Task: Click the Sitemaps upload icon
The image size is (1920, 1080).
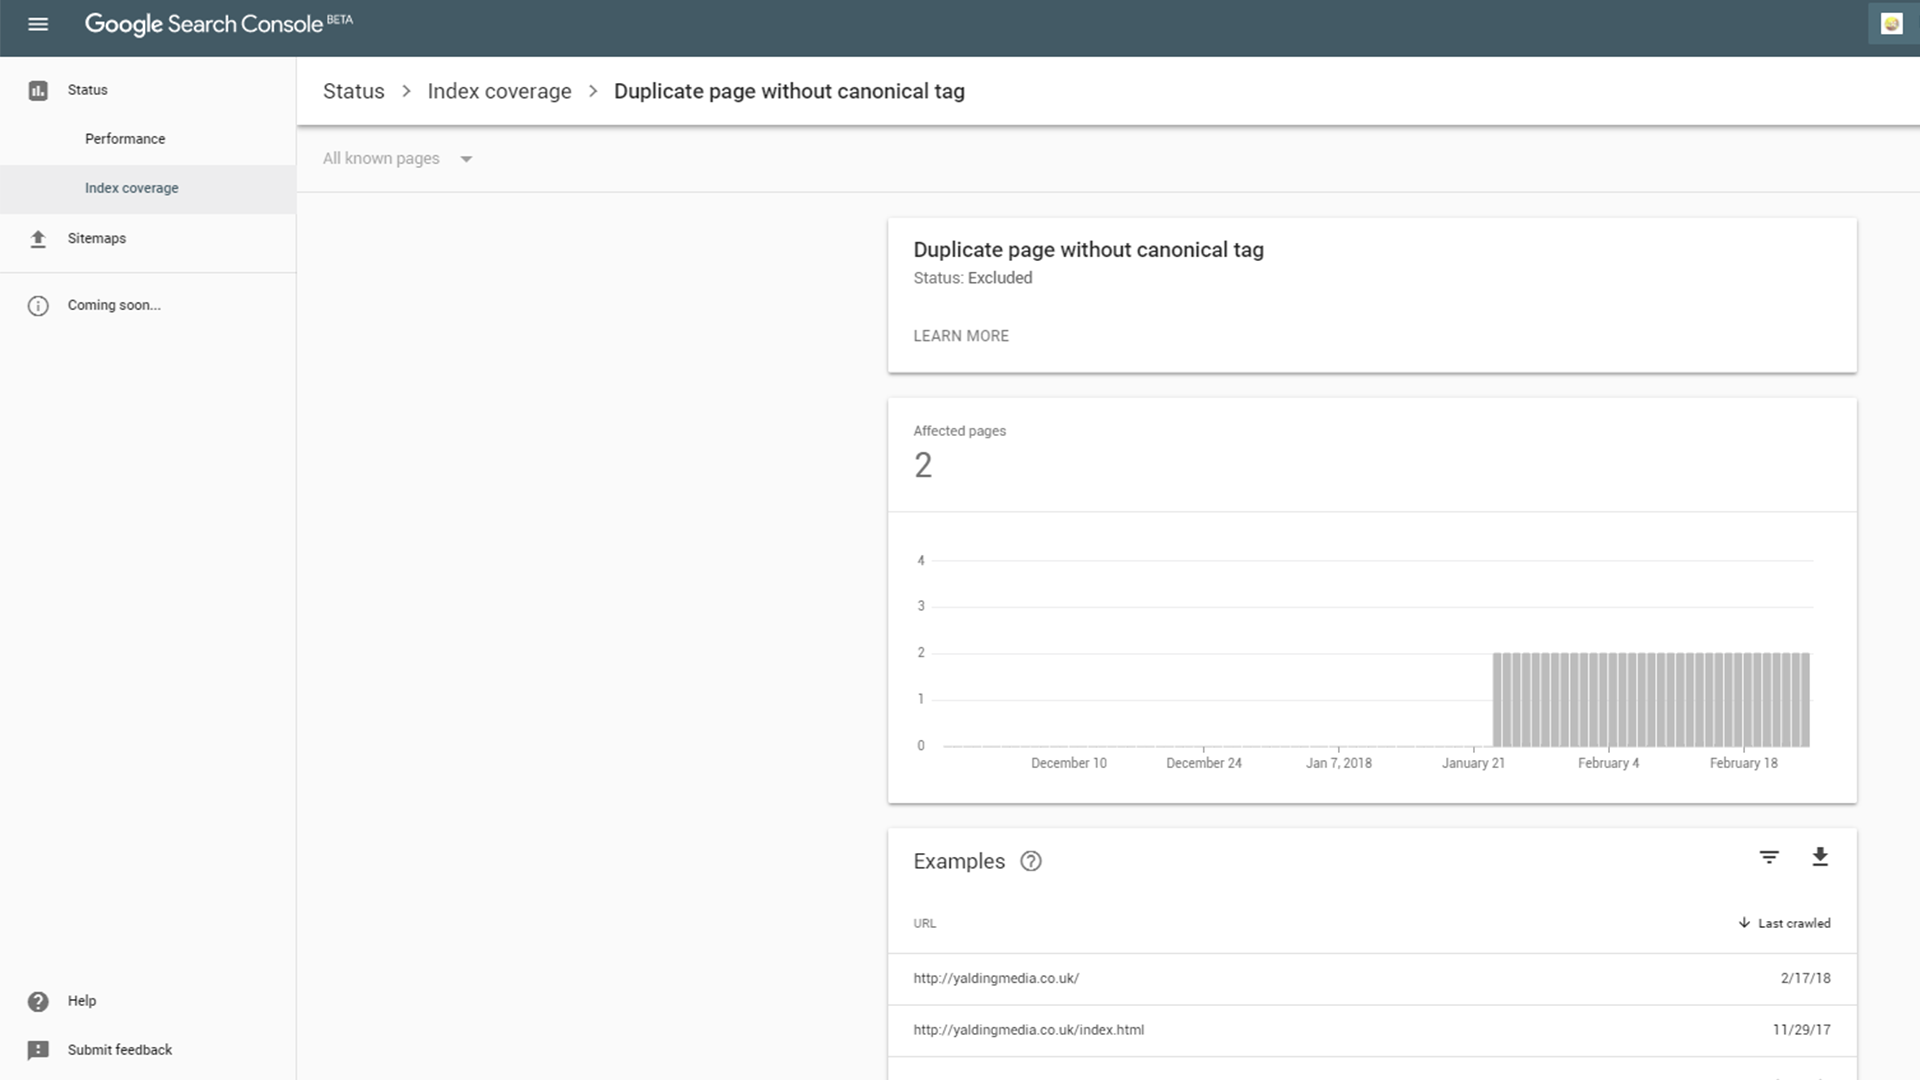Action: (38, 239)
